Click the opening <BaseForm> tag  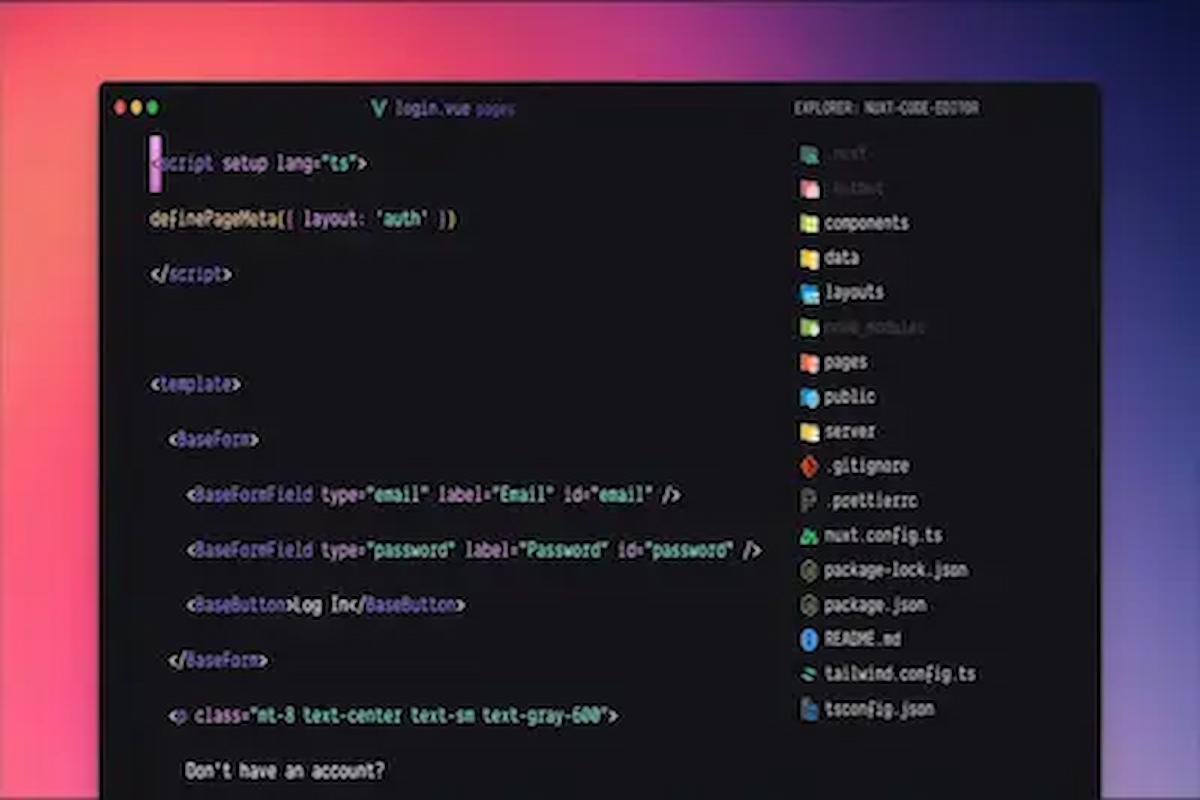(214, 439)
